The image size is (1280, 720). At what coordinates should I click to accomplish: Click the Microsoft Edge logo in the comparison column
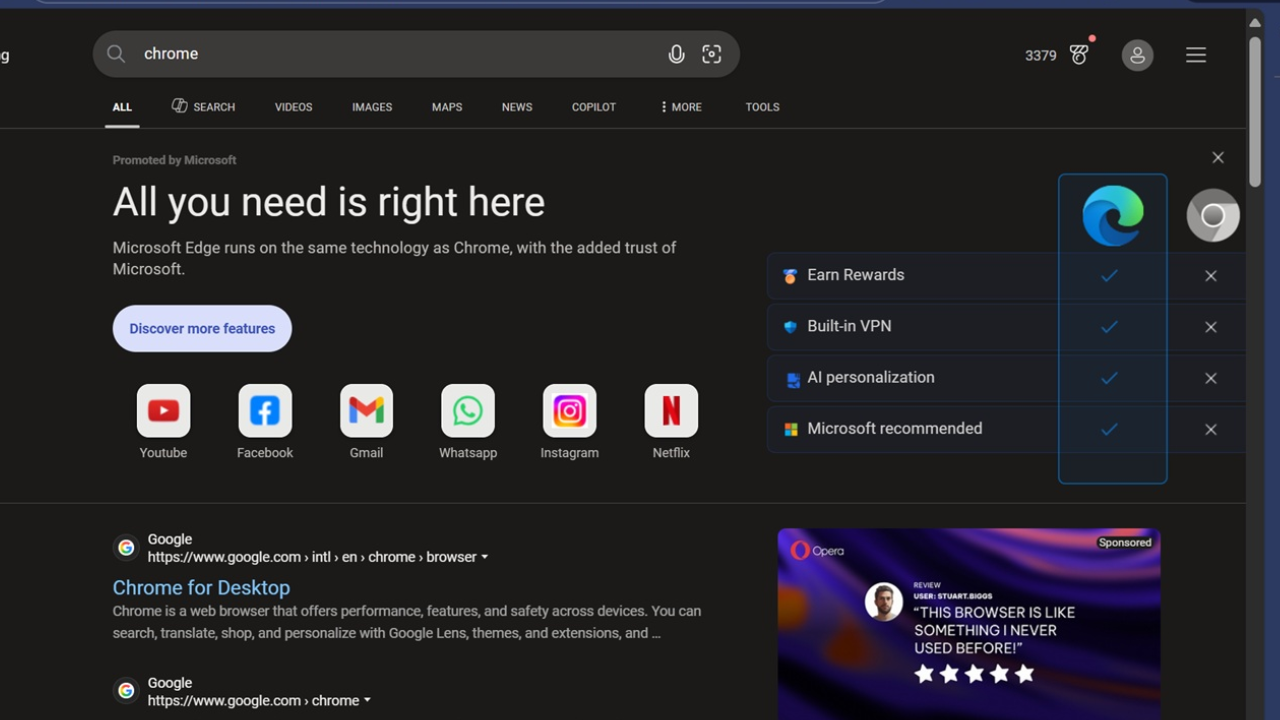(x=1112, y=214)
